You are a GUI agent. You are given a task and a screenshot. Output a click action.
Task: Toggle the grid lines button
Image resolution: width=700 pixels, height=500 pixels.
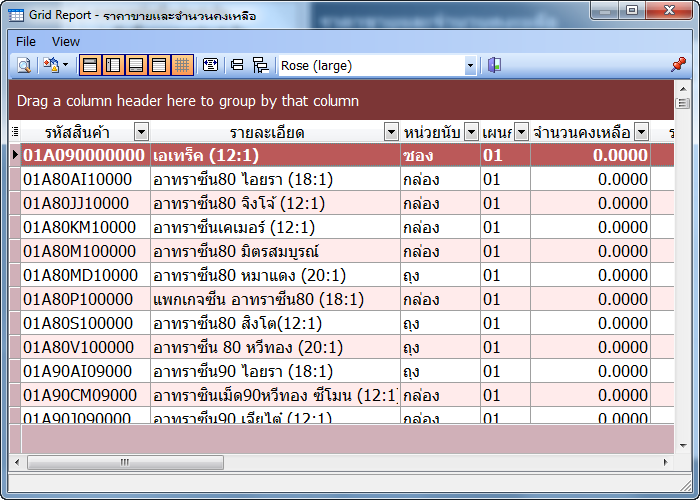click(x=182, y=65)
